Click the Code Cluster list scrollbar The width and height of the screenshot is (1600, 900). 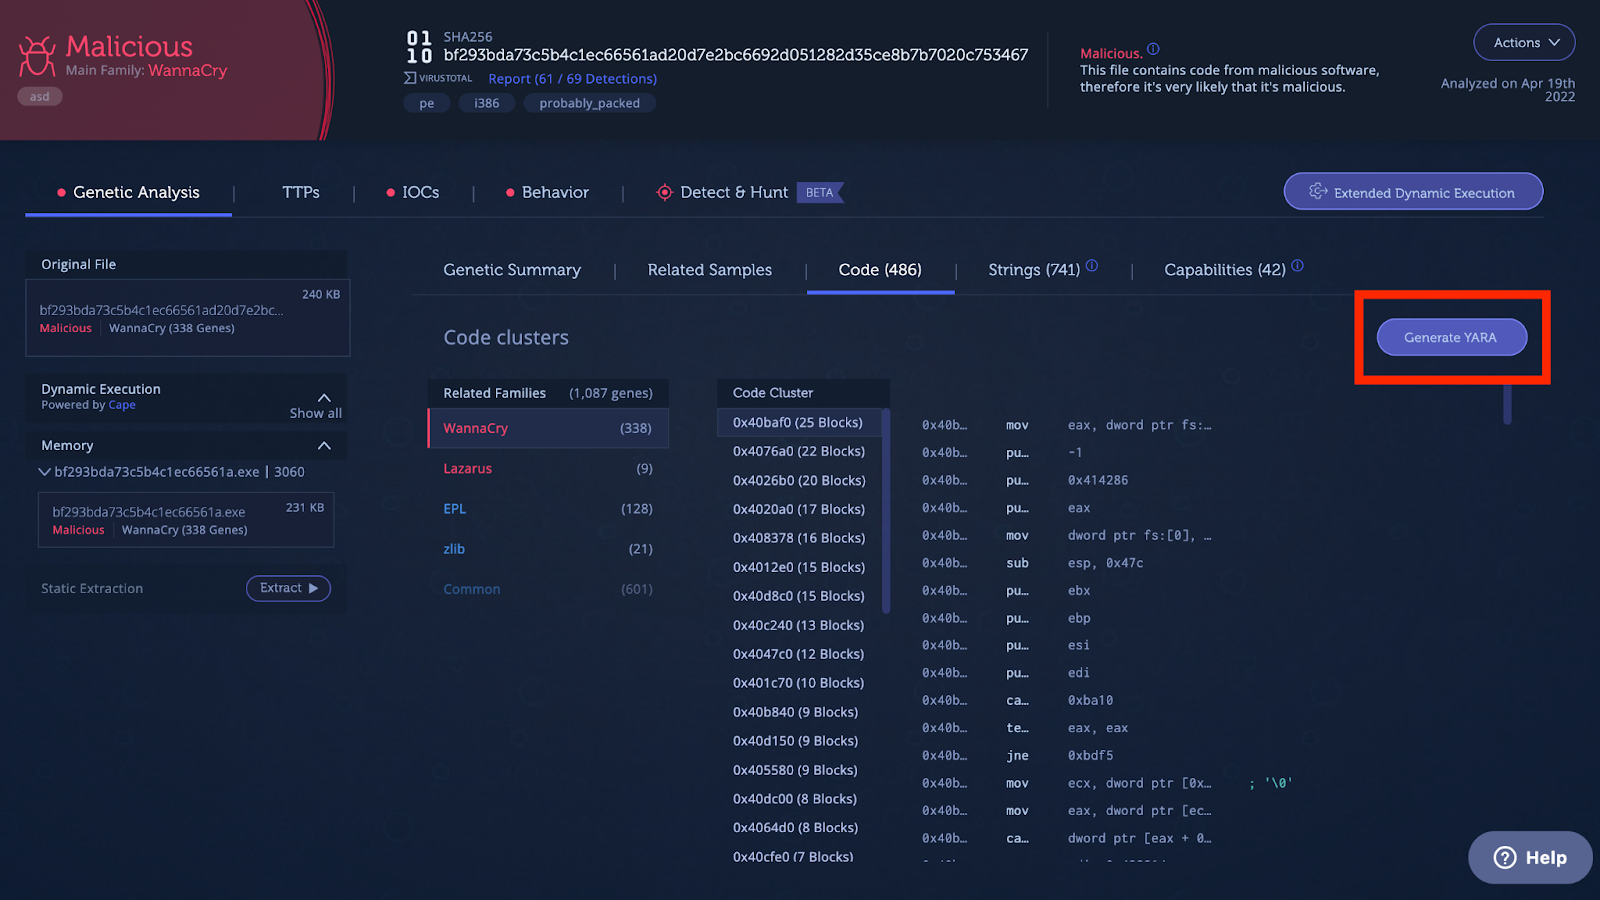[886, 510]
